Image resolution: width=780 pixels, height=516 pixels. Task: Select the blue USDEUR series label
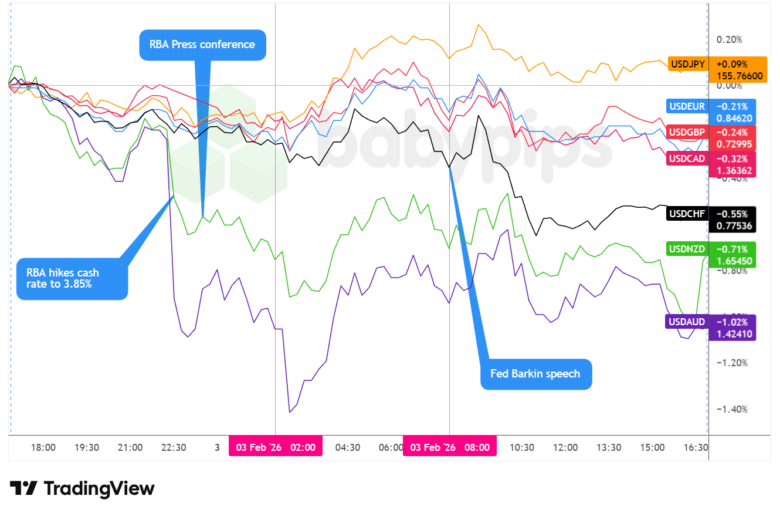click(686, 105)
